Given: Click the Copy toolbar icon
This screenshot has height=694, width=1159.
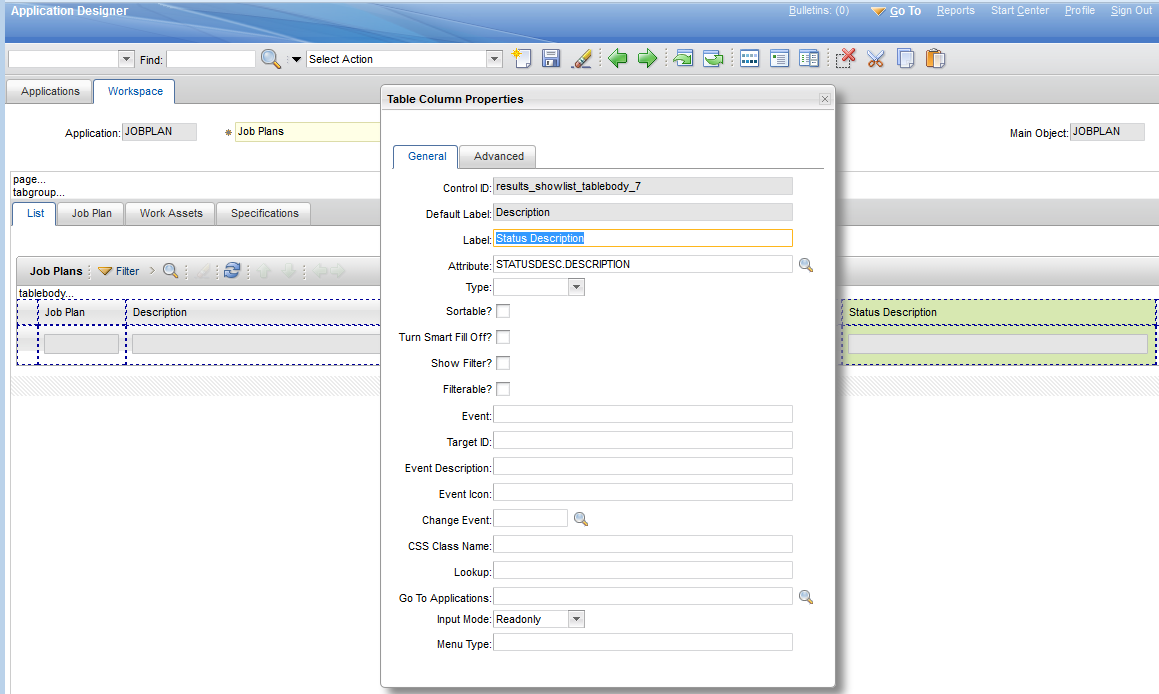Looking at the screenshot, I should (x=905, y=58).
